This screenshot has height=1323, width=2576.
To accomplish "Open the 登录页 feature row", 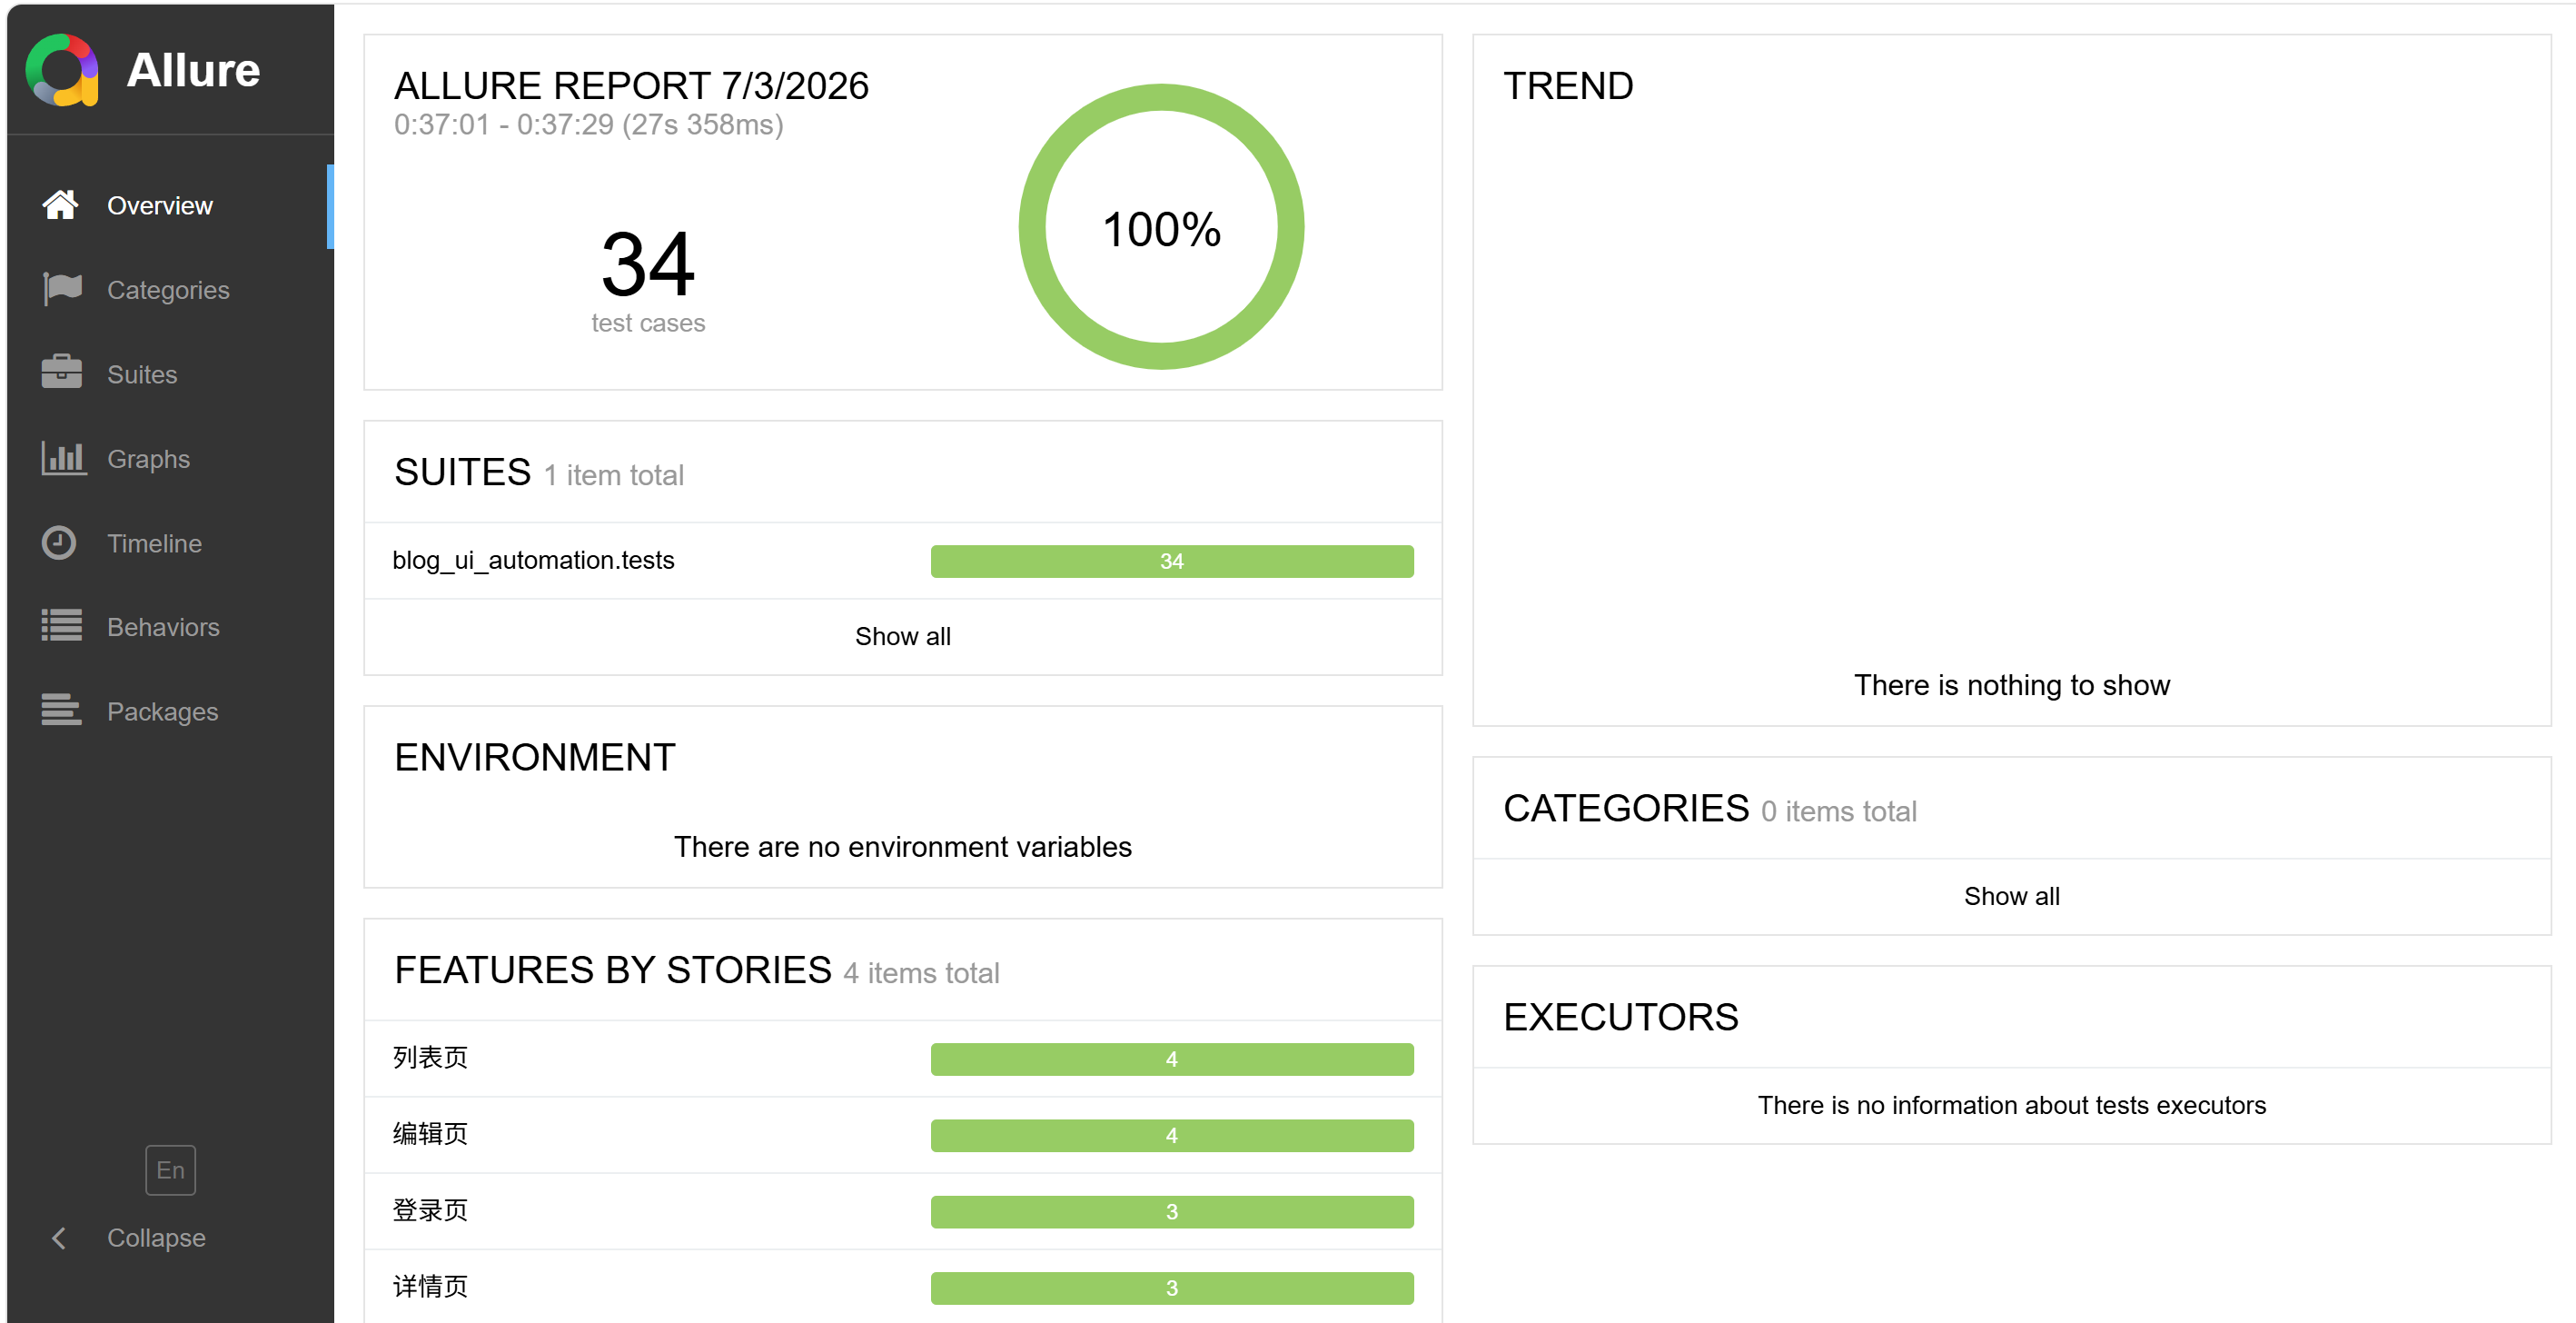I will click(x=902, y=1211).
